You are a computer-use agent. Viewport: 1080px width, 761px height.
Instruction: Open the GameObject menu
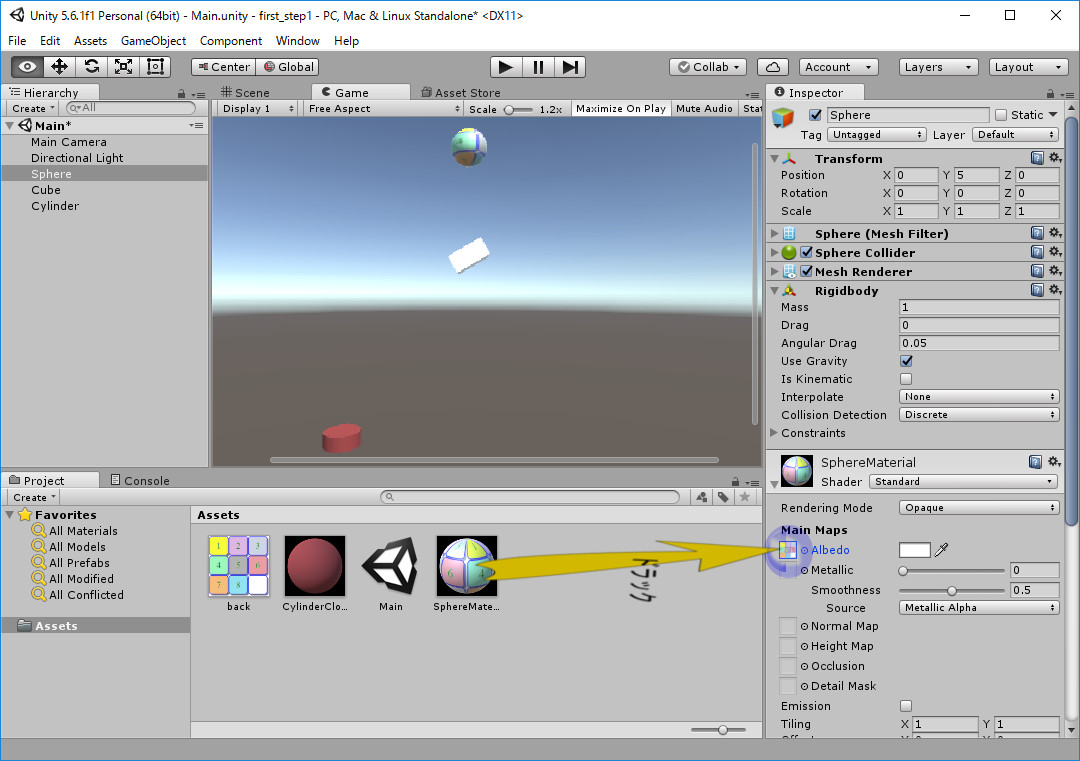[x=153, y=41]
